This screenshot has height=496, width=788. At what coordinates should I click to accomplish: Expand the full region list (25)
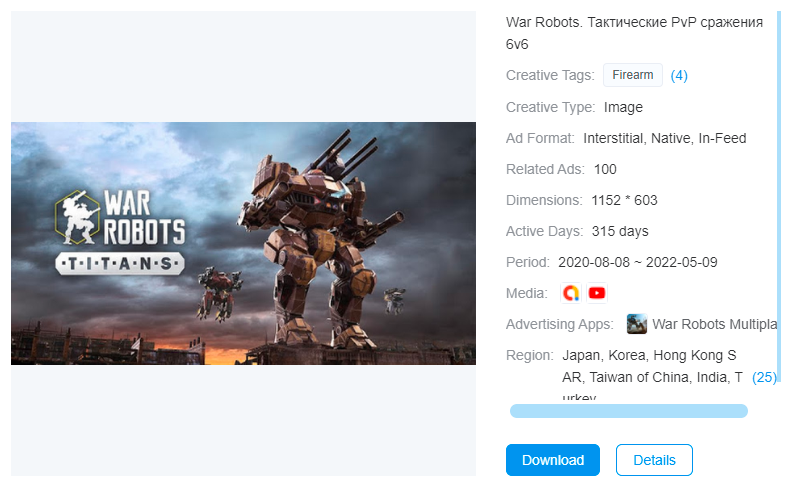[764, 377]
